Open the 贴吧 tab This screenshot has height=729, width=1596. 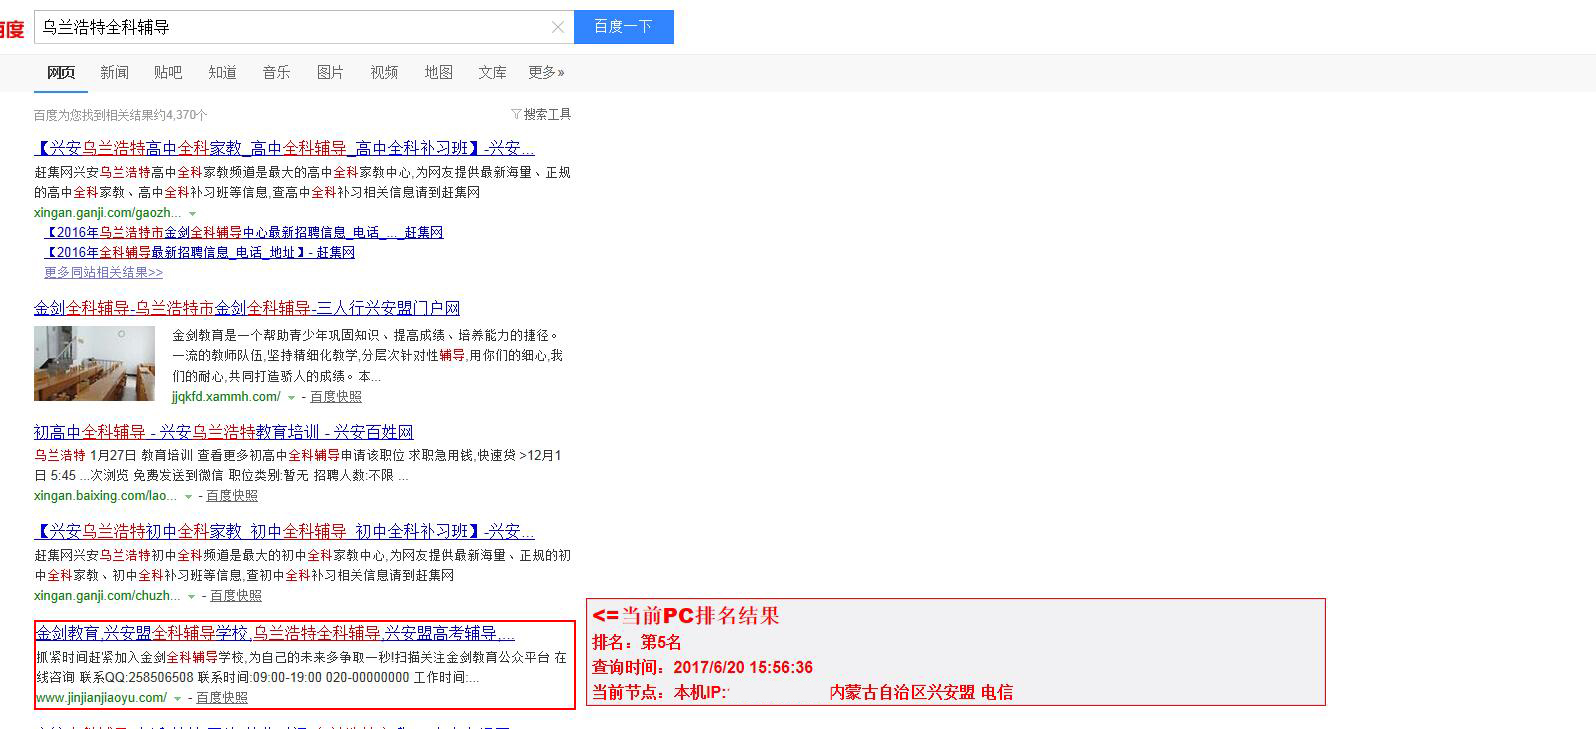[x=168, y=72]
